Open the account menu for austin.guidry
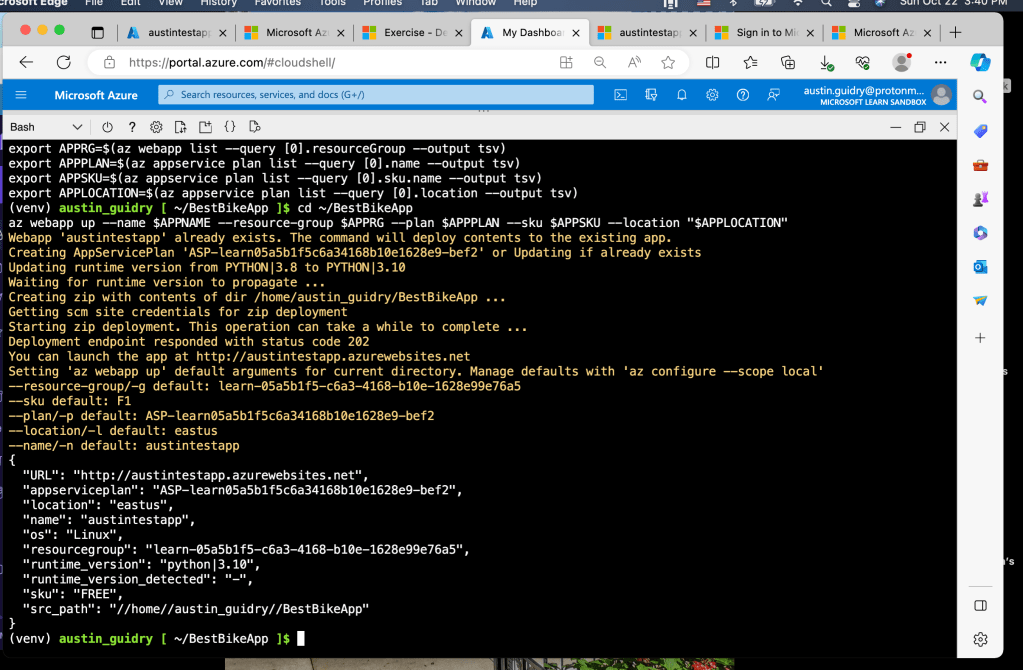Screen dimensions: 1023x670 (940, 95)
